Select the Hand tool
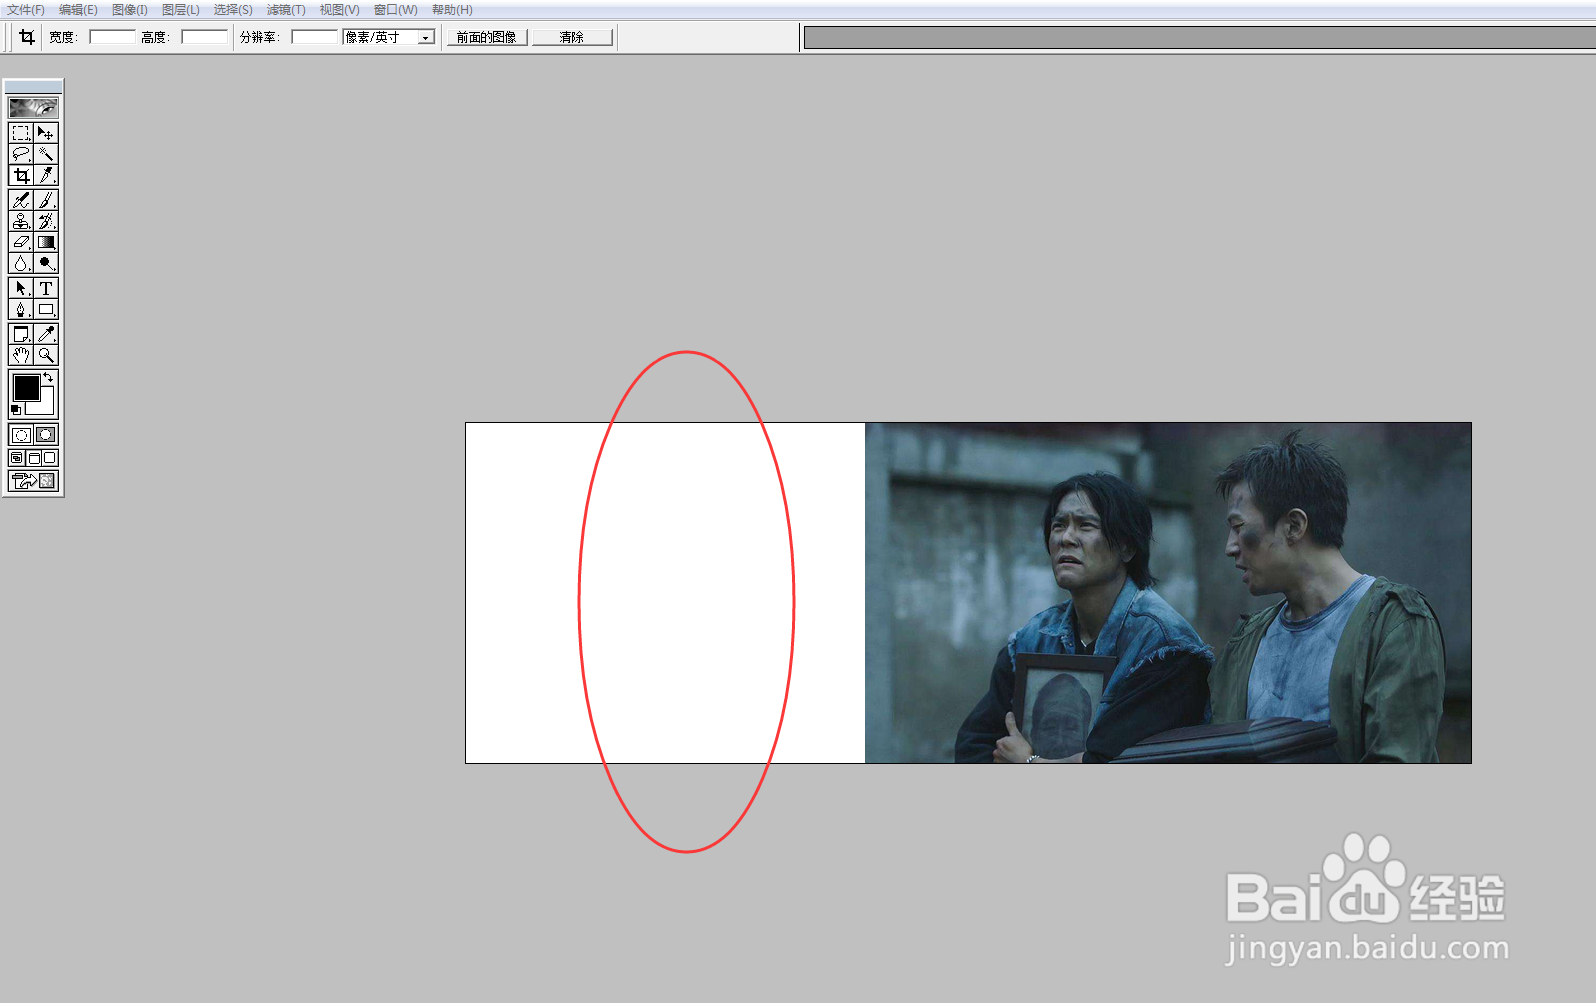This screenshot has width=1596, height=1003. coord(21,355)
